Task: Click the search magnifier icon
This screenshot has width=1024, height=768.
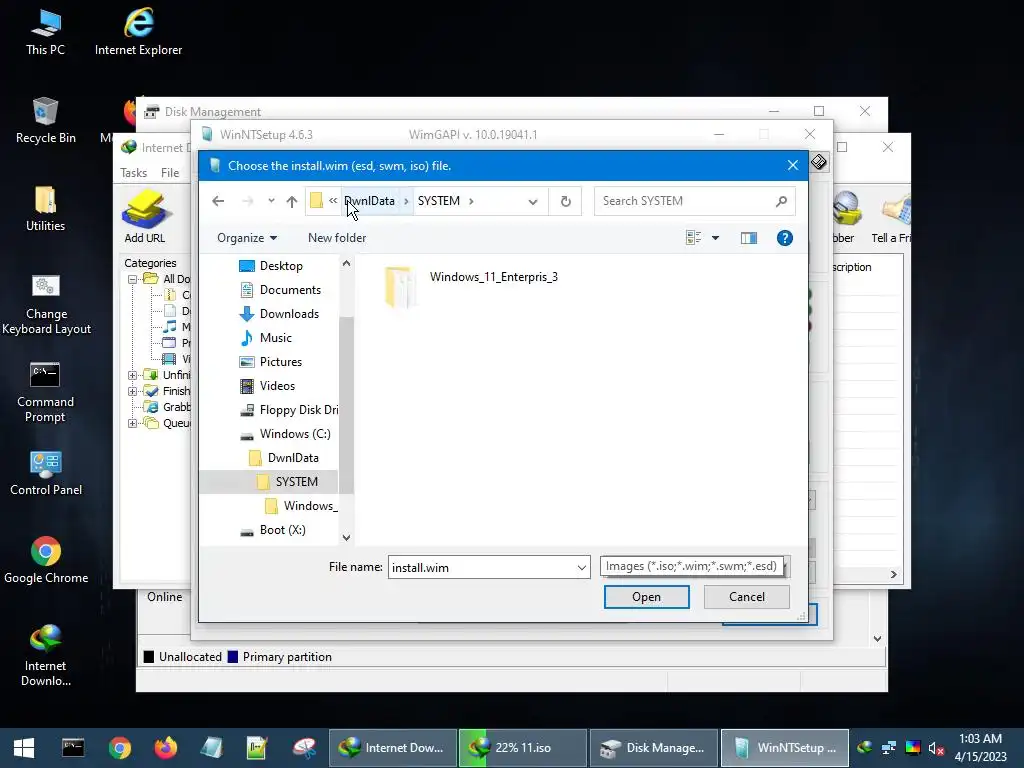Action: (x=781, y=201)
